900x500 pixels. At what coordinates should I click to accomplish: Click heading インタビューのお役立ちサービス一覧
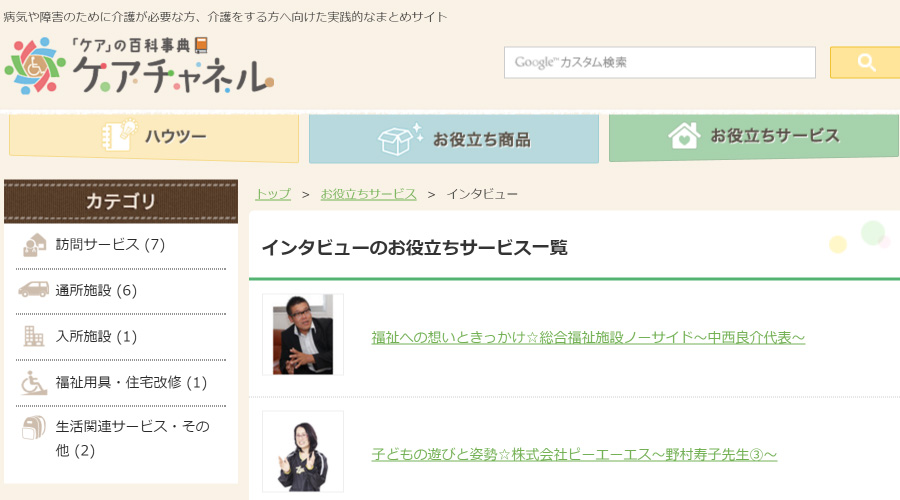(414, 247)
